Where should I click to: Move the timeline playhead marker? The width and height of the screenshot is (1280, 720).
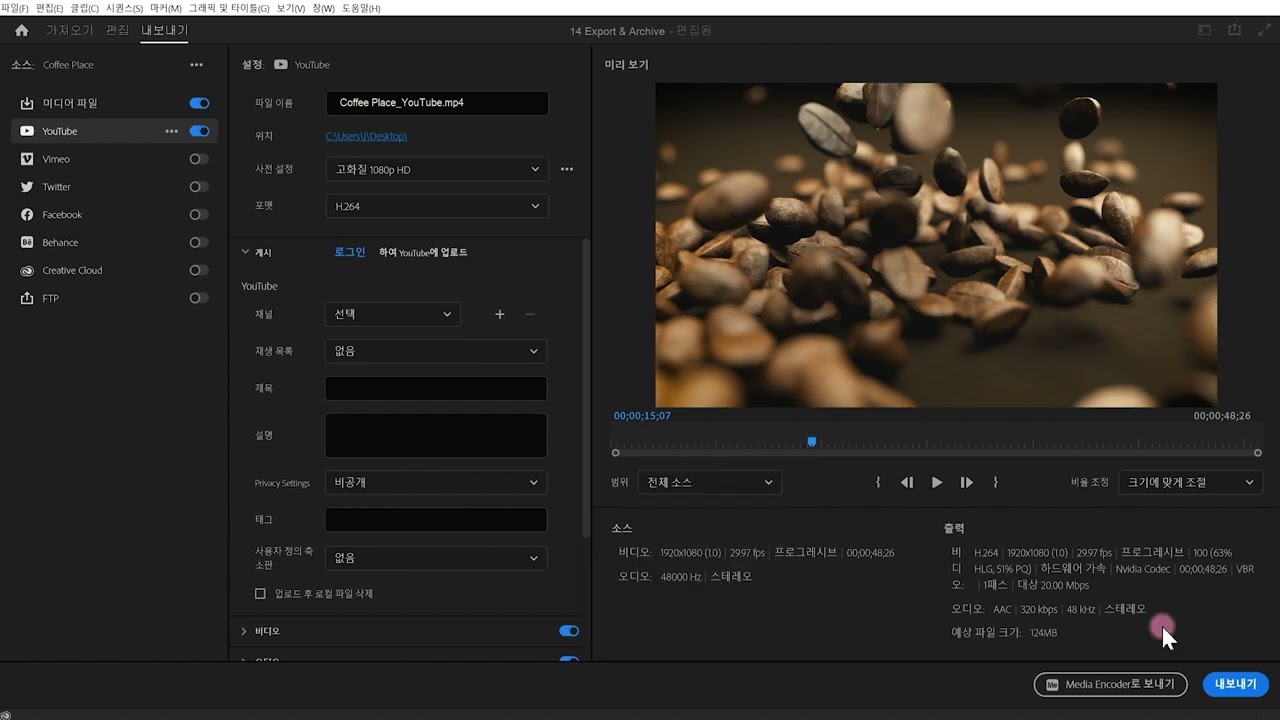click(811, 441)
